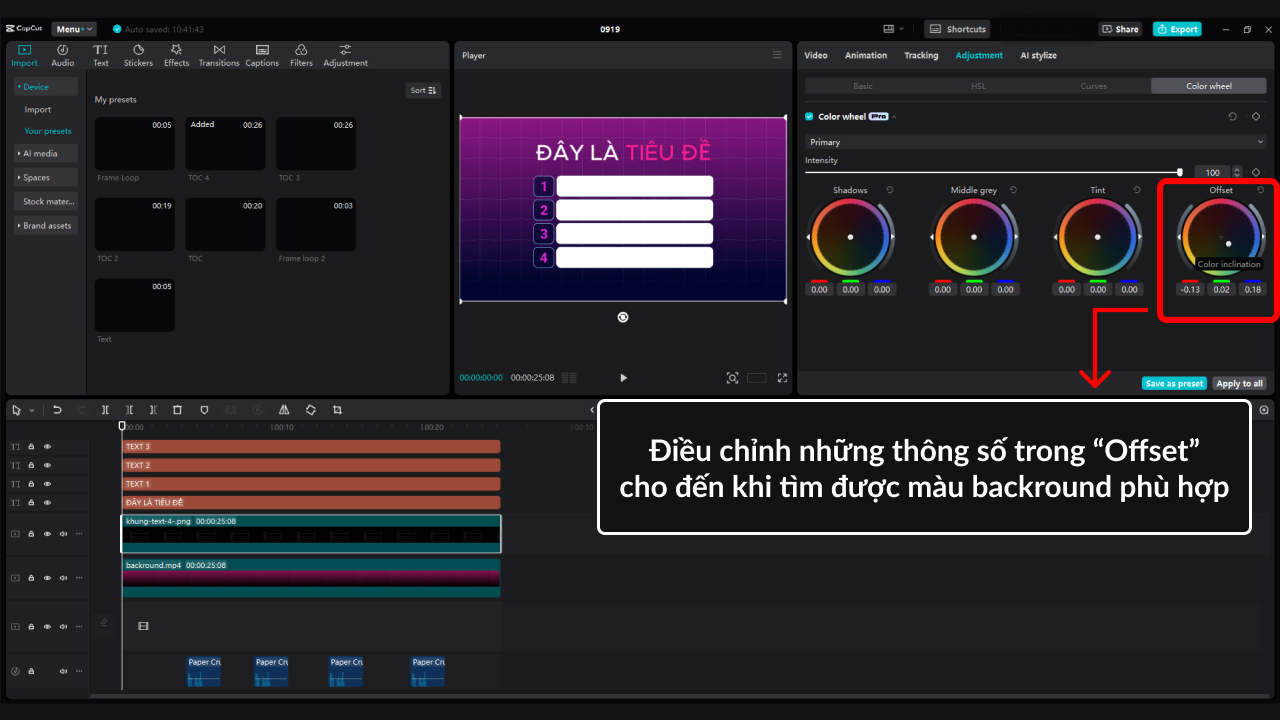Click the Share button
The image size is (1280, 720).
click(x=1120, y=29)
